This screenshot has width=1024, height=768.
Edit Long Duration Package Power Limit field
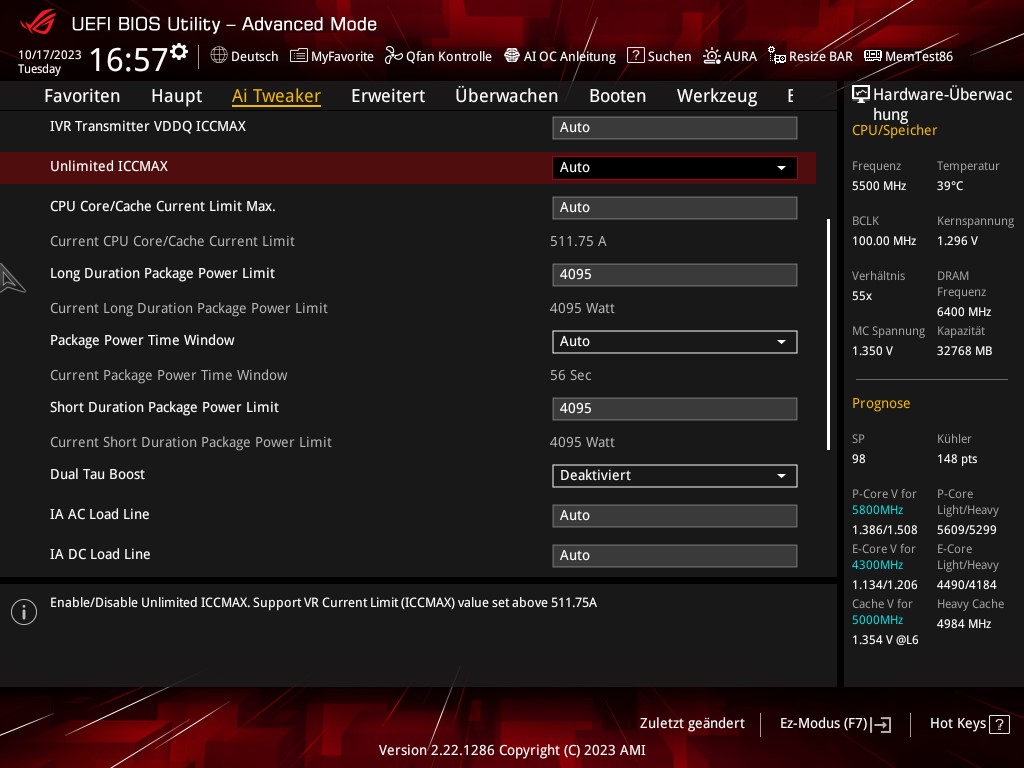[x=674, y=274]
